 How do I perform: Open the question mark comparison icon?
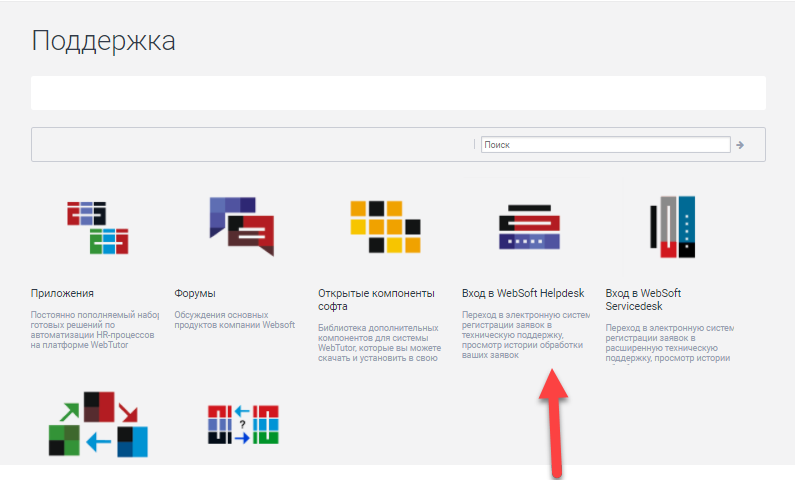point(243,424)
